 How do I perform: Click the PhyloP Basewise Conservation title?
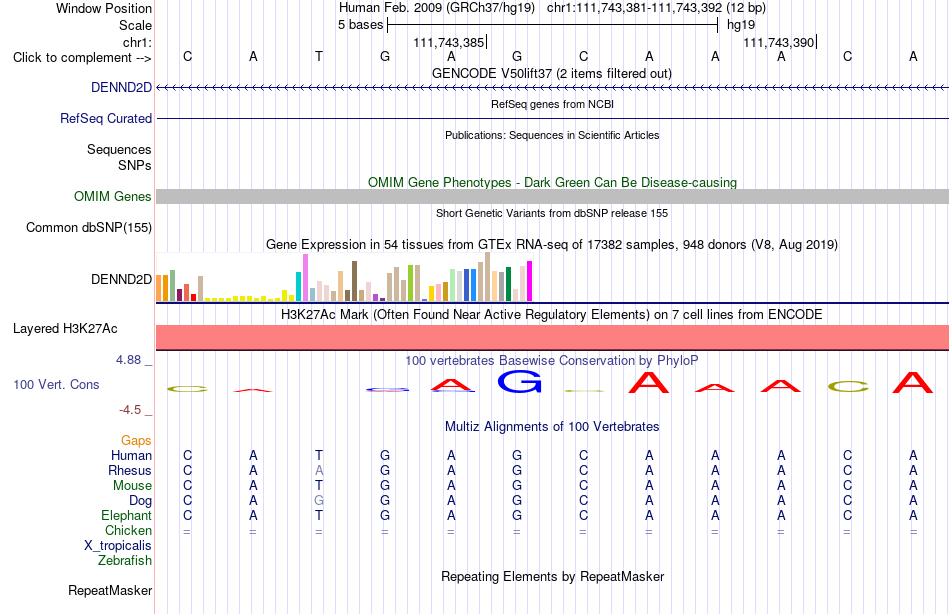(x=552, y=361)
